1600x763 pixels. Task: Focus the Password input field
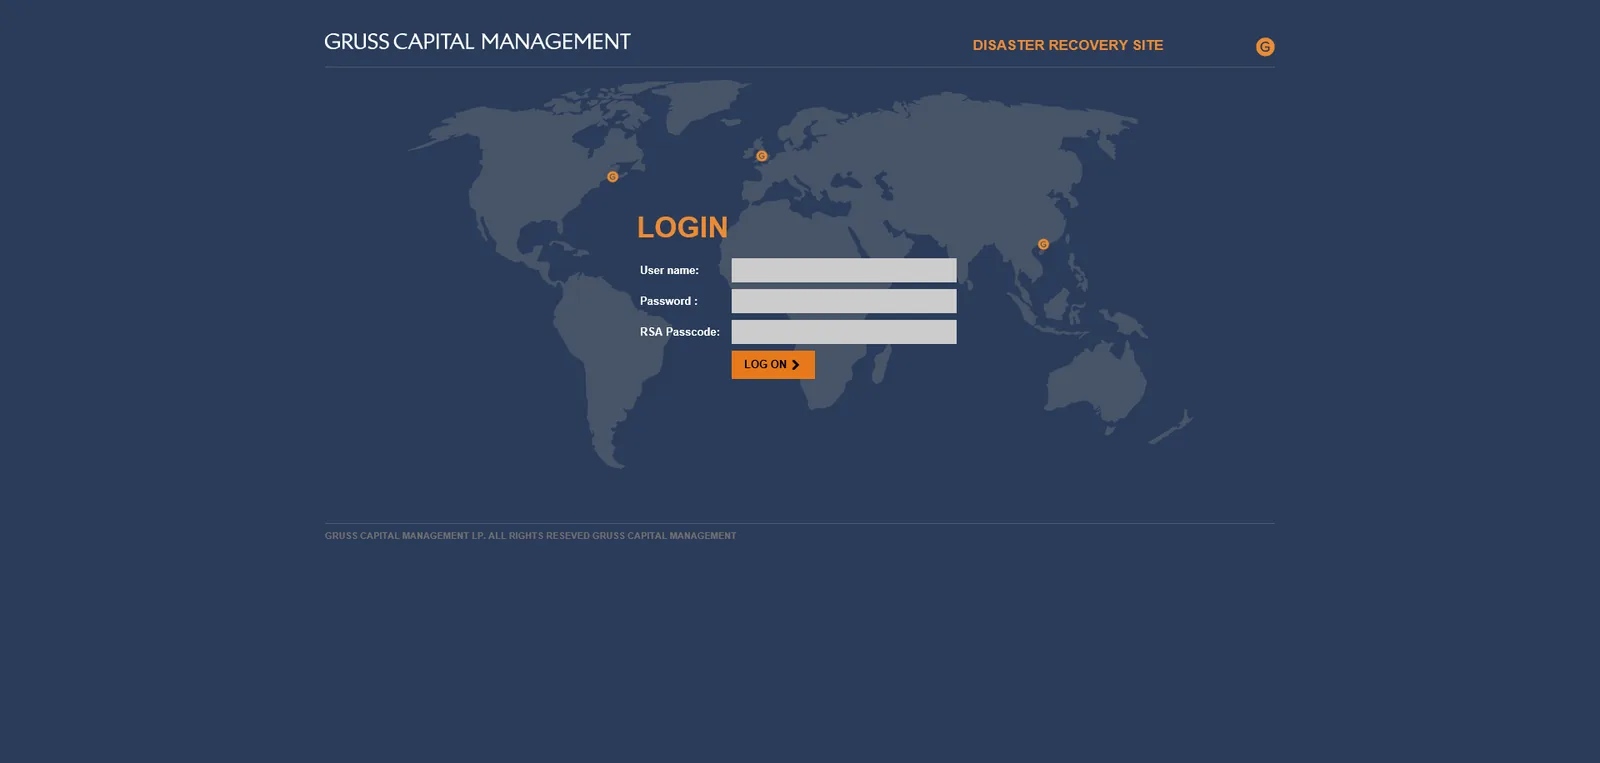pyautogui.click(x=844, y=301)
